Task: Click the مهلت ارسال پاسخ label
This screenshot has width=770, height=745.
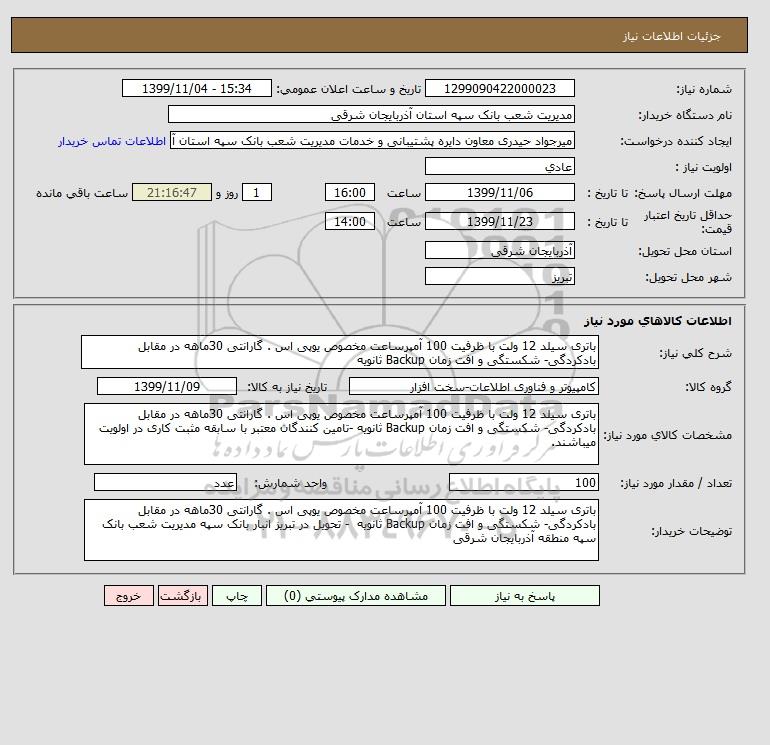Action: point(683,193)
